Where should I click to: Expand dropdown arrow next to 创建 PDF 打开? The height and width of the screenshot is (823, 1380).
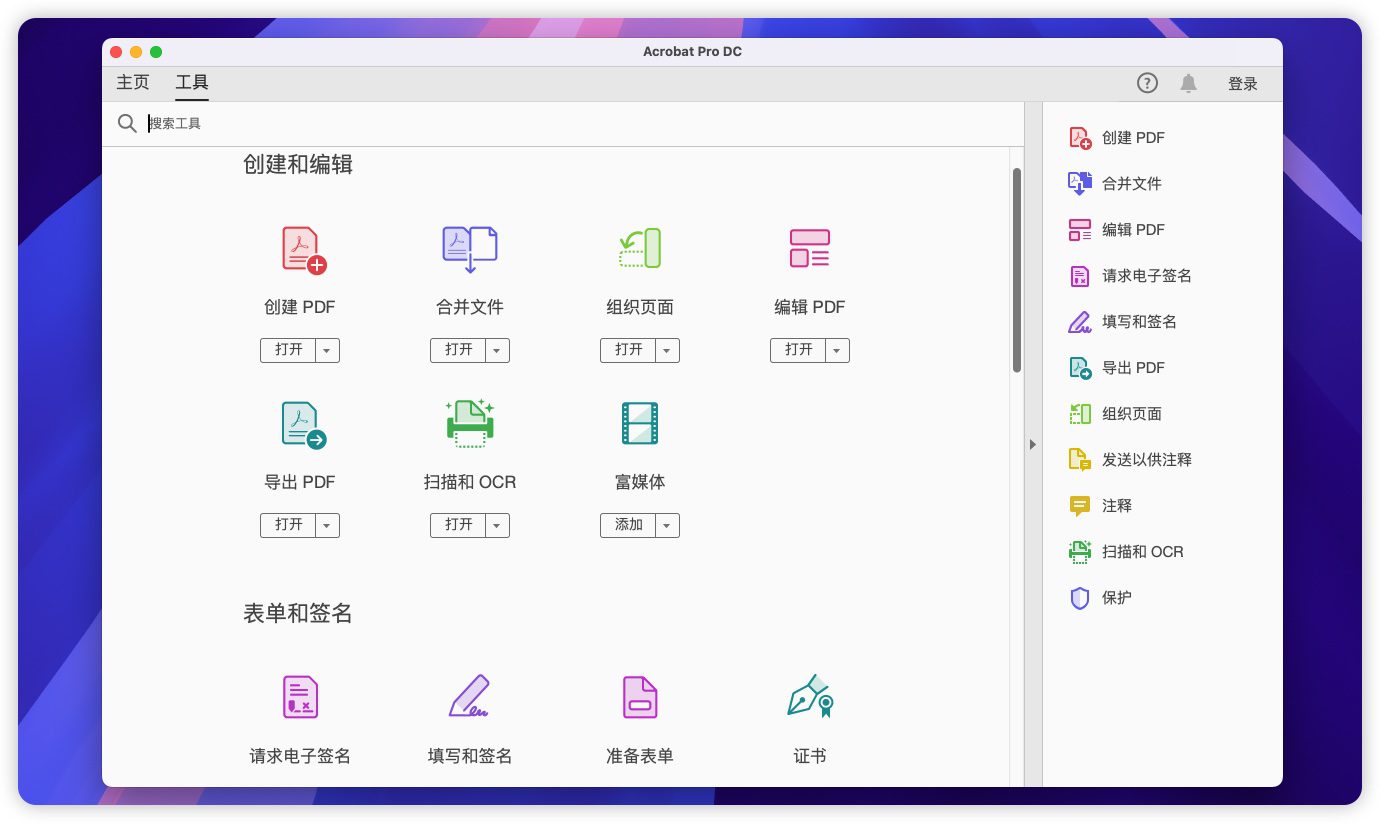(x=328, y=350)
